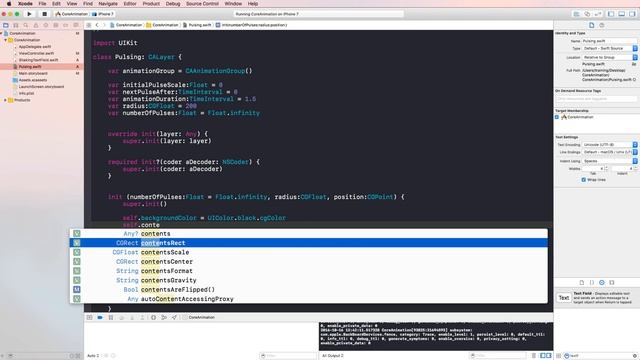Go back in editor history
This screenshot has width=640, height=360.
pos(97,25)
